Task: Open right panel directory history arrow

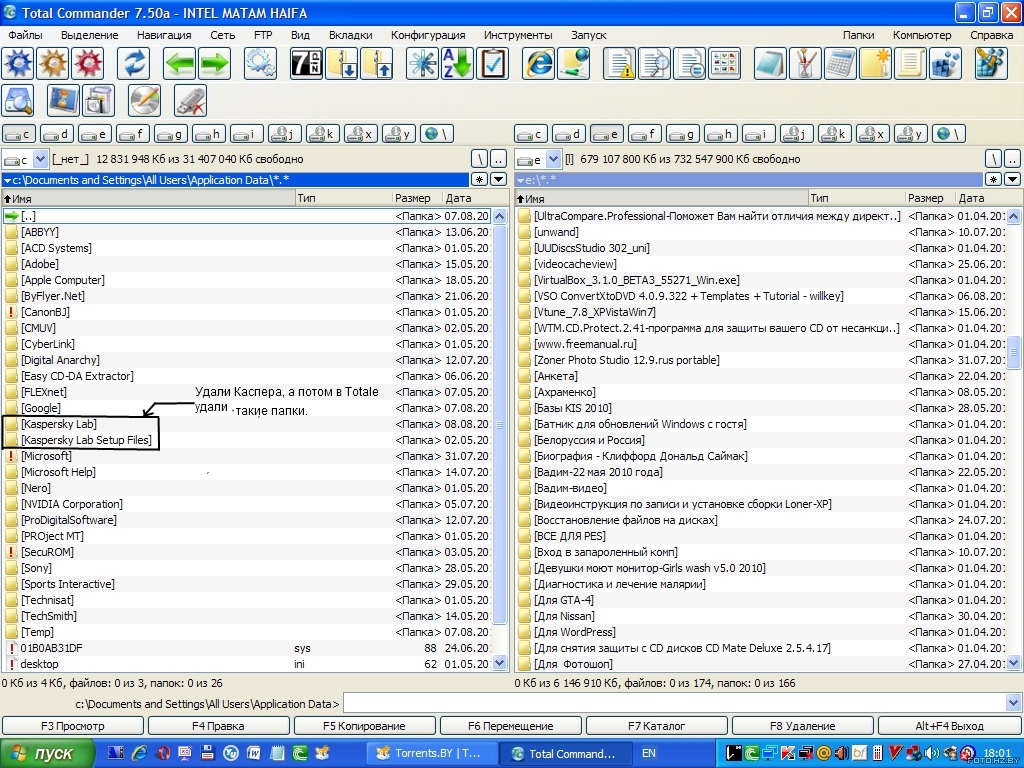Action: tap(1012, 180)
